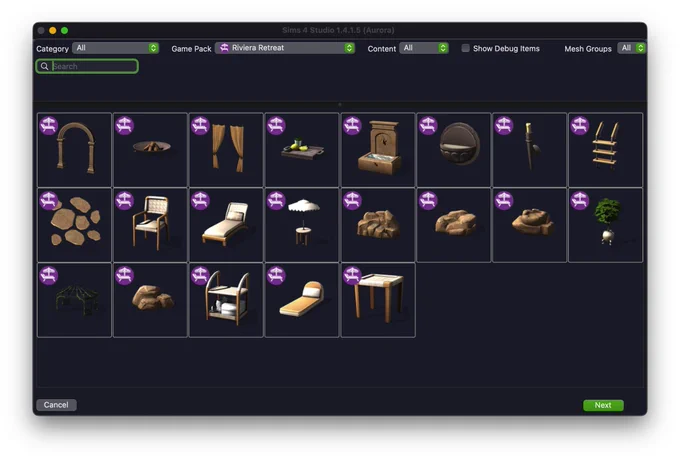Click the green Next button
The image size is (680, 459).
[603, 405]
